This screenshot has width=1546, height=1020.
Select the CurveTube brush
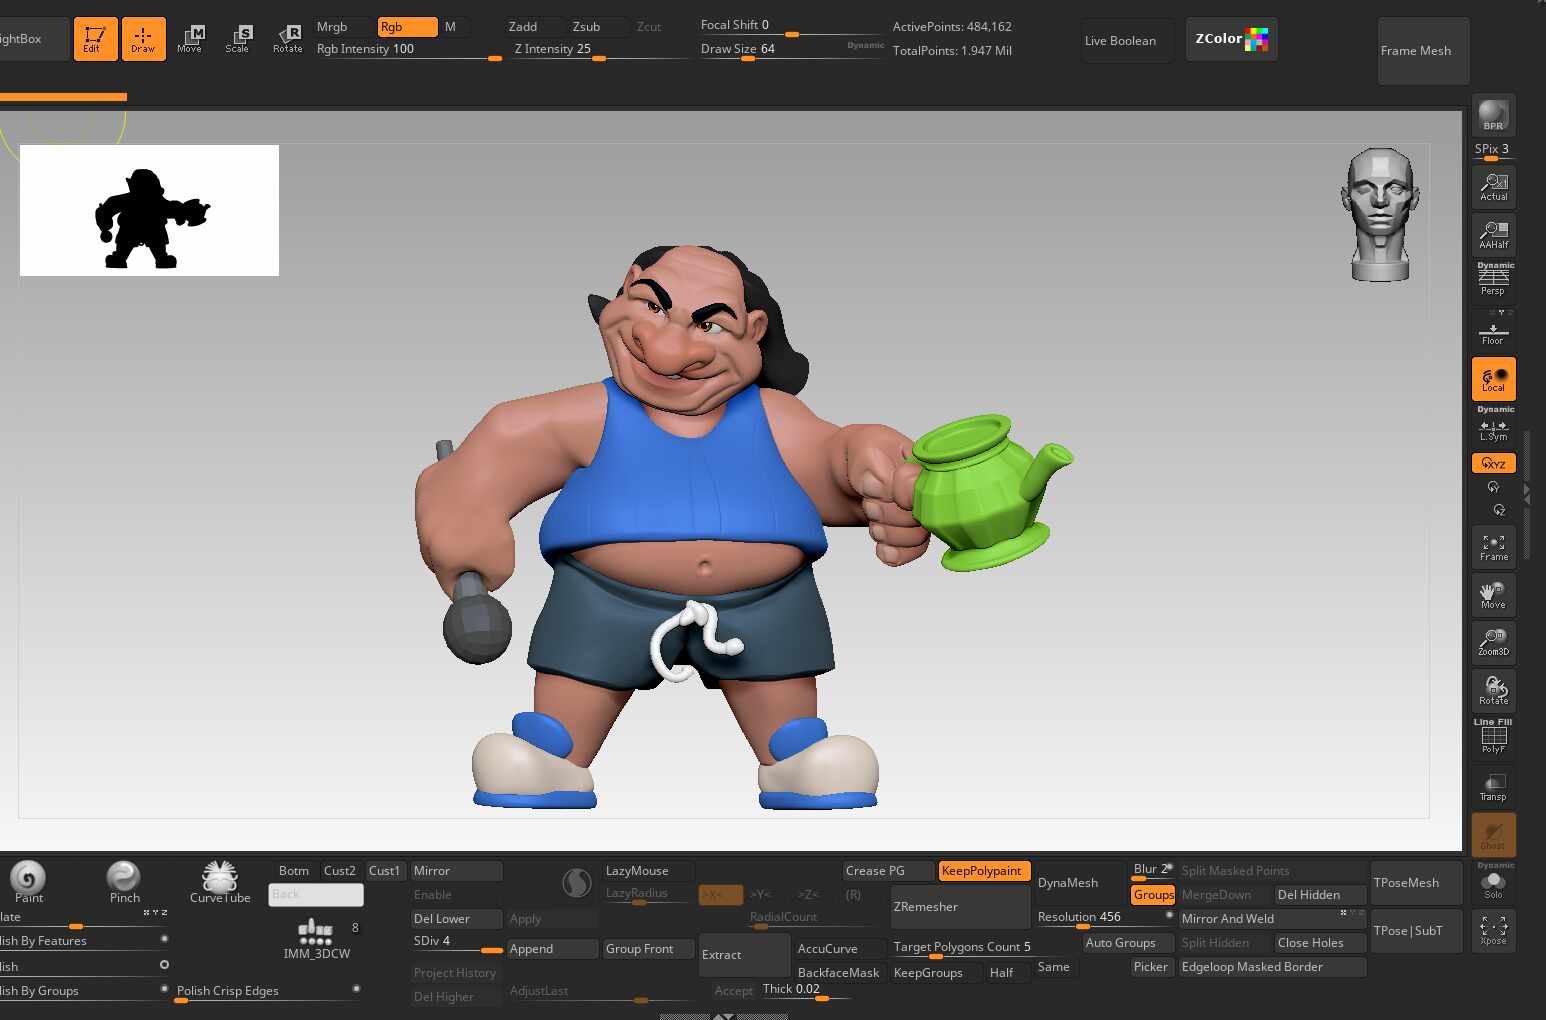point(220,882)
